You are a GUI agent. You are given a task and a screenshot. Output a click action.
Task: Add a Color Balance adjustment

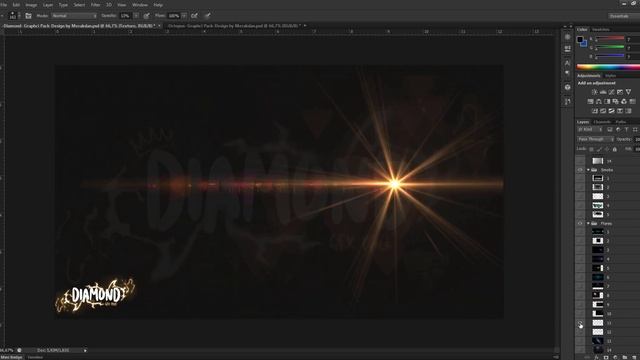[599, 101]
